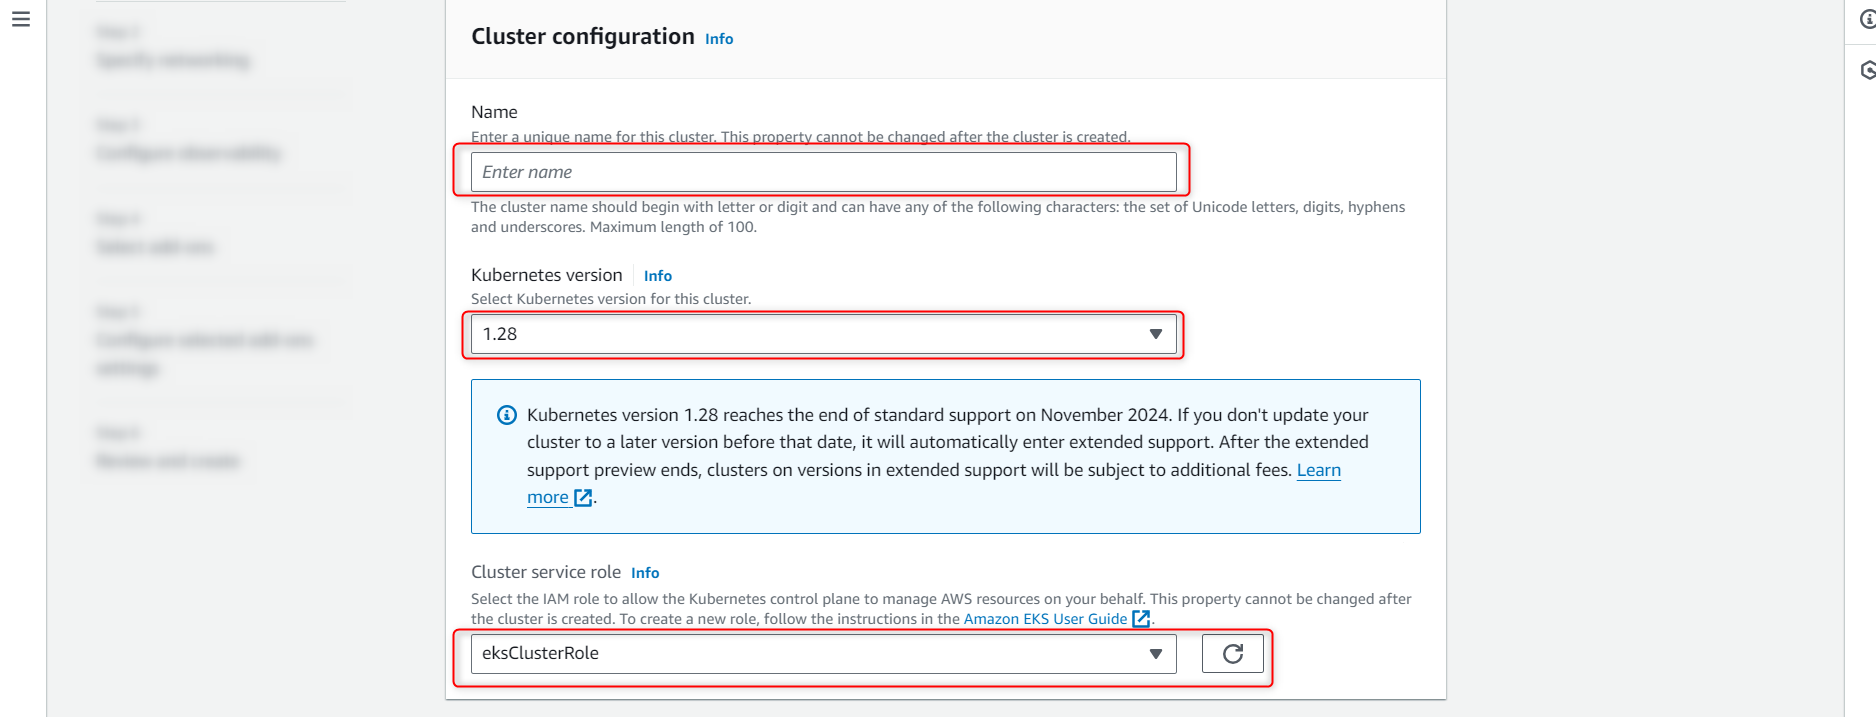The height and width of the screenshot is (717, 1876).
Task: Select the Review and create step
Action: tap(167, 461)
